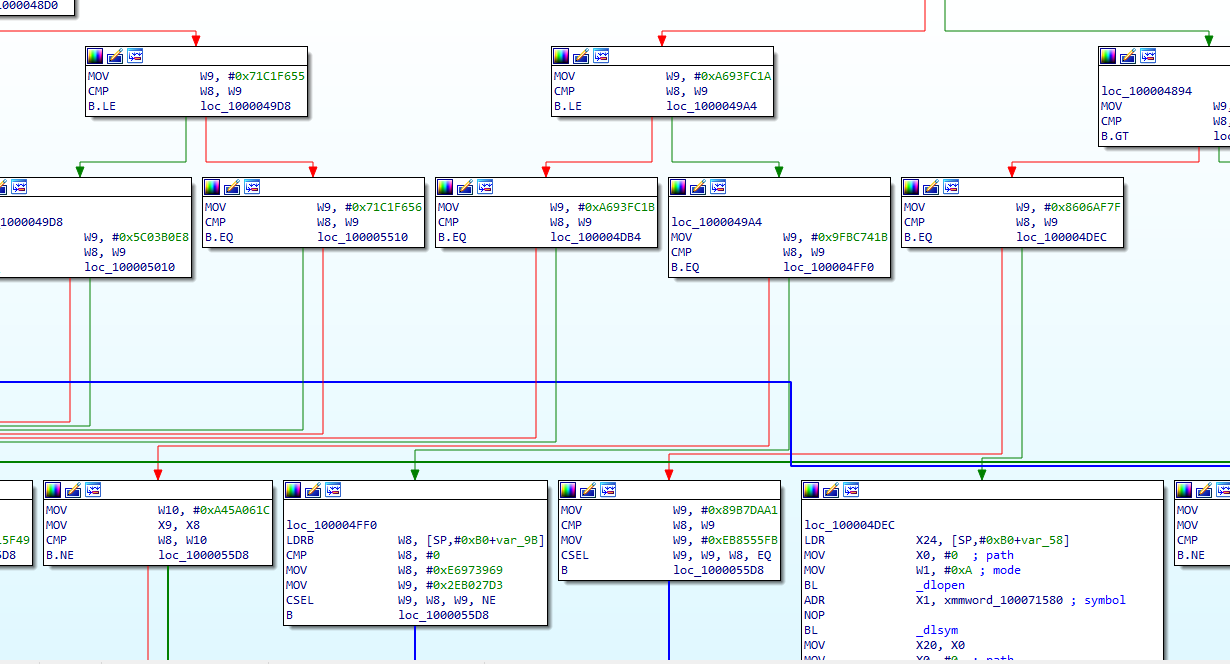Image resolution: width=1230 pixels, height=664 pixels.
Task: Click the pencil icon on 0x89B7DAA1 node
Action: tap(588, 490)
